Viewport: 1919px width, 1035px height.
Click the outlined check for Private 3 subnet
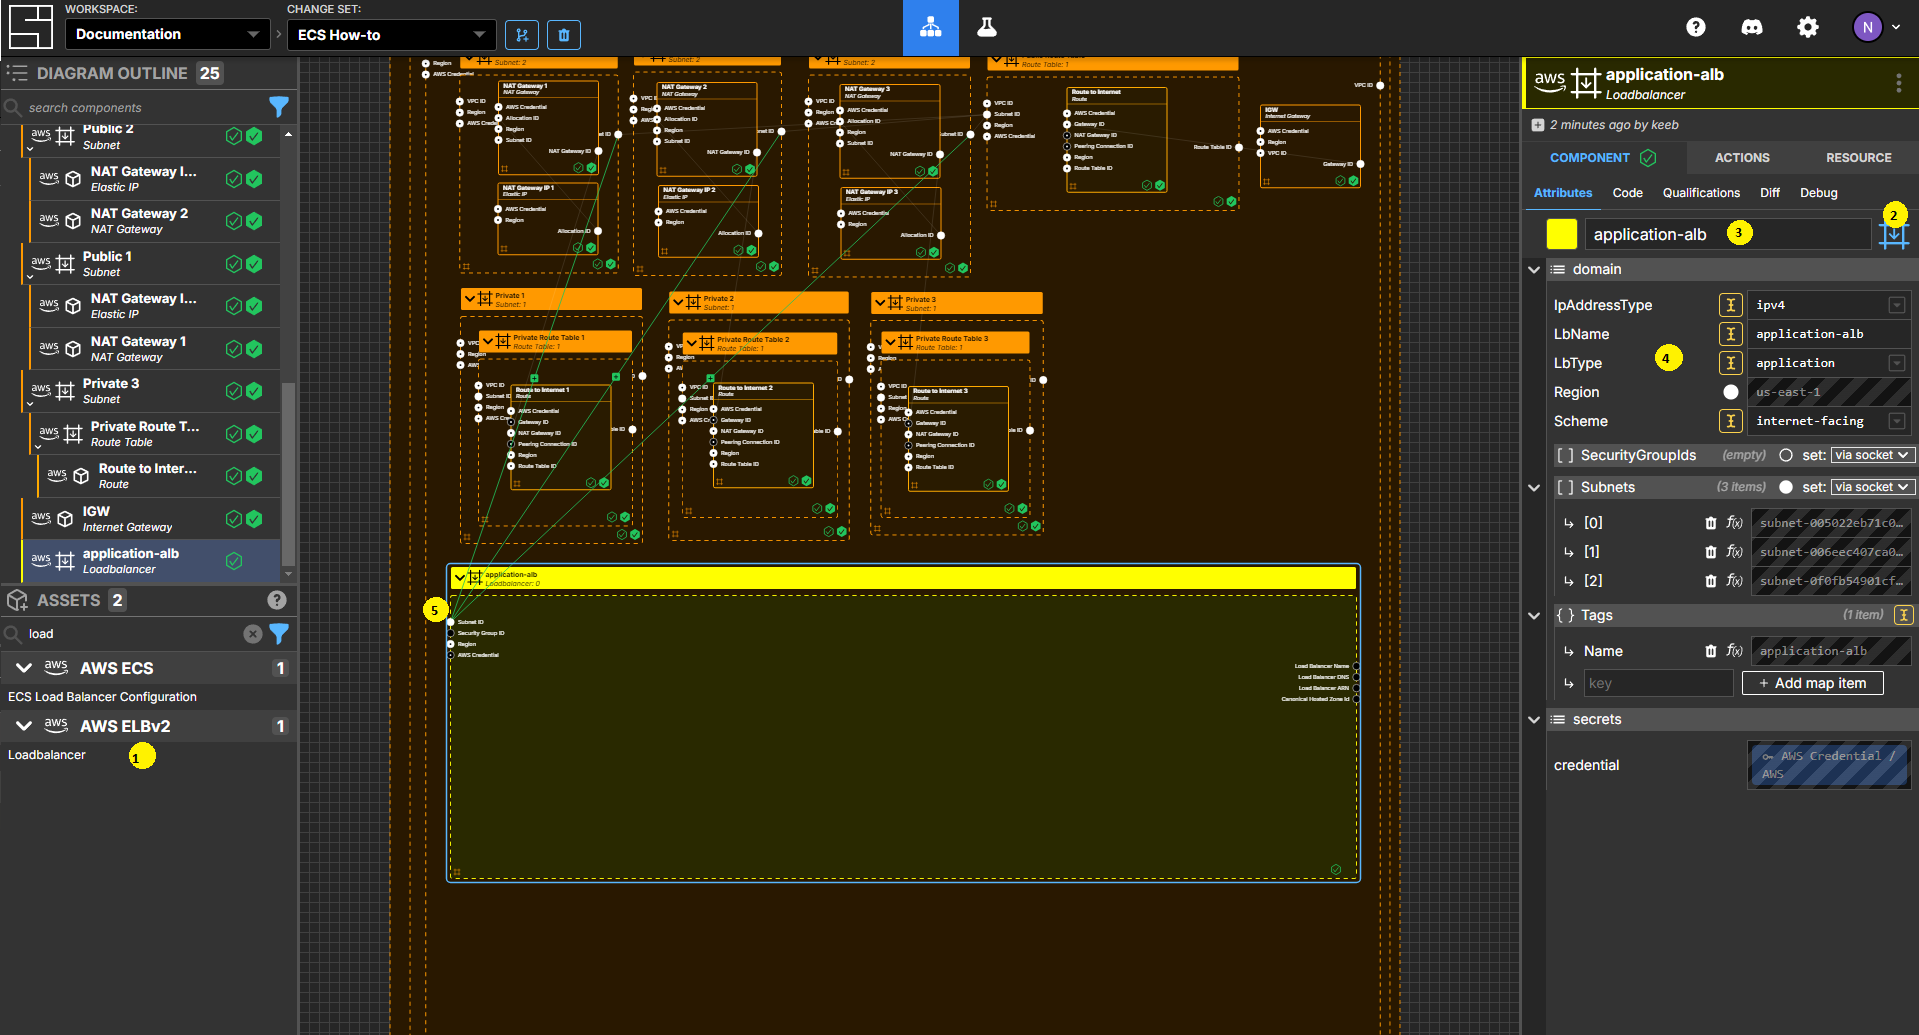point(234,391)
